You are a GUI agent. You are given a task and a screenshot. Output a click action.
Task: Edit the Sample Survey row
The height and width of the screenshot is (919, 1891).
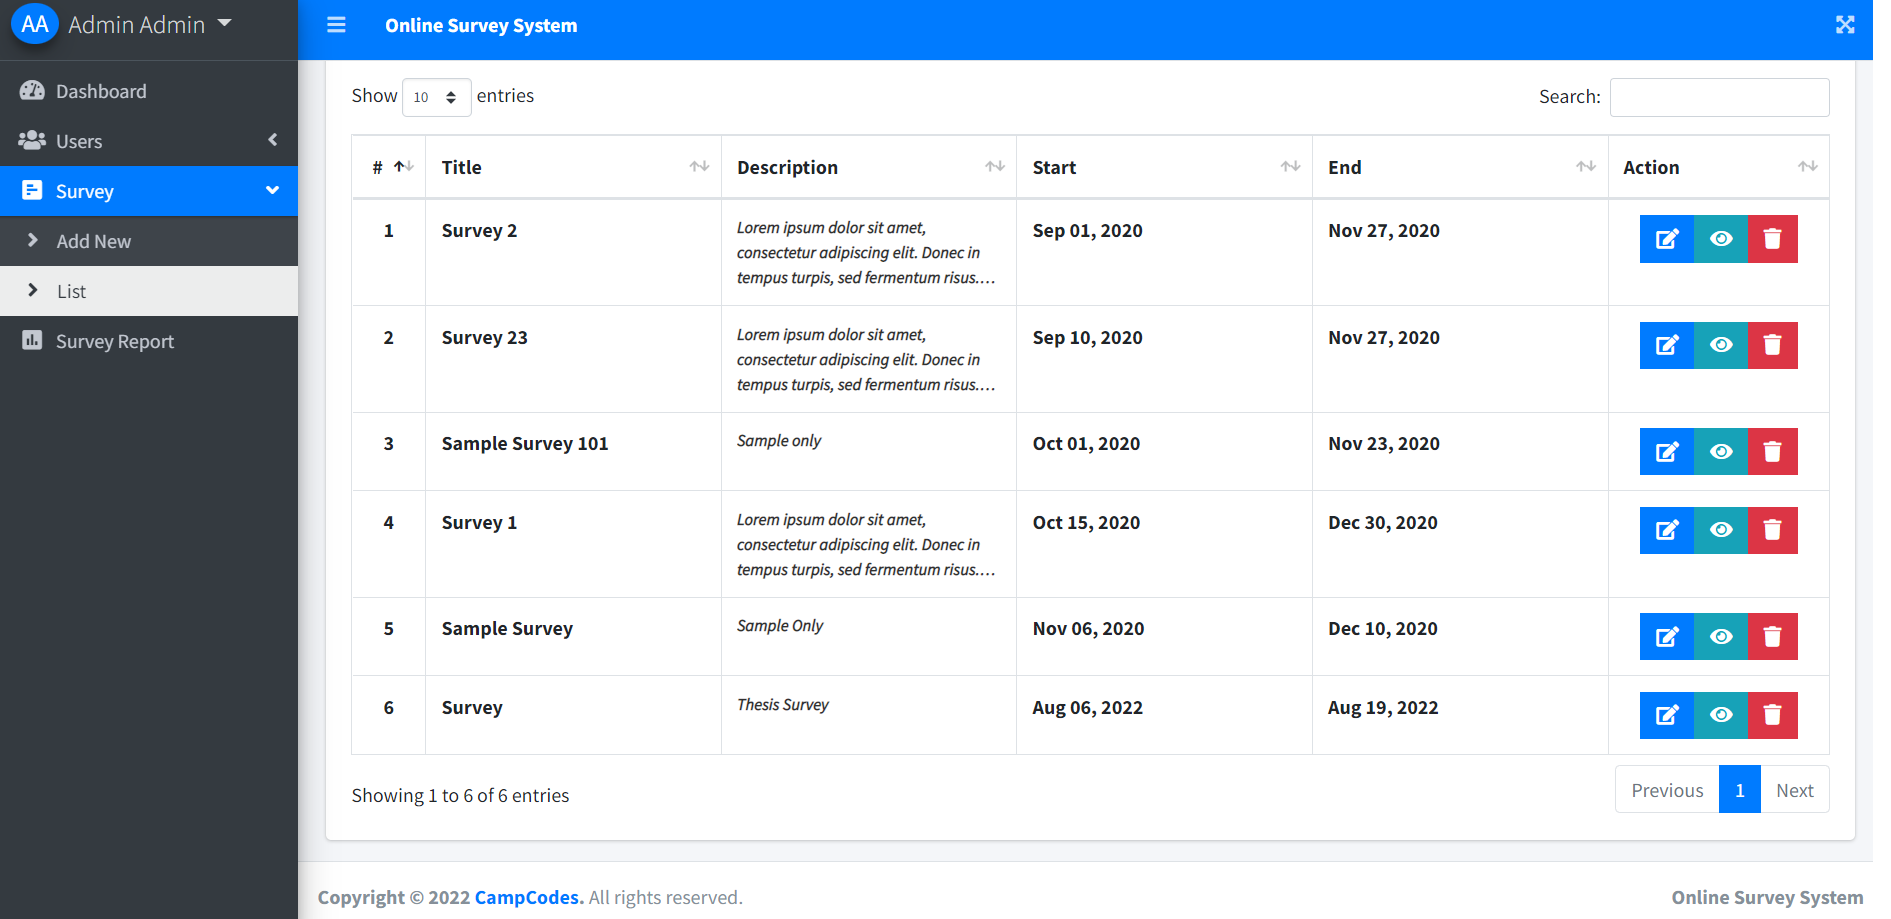pos(1666,637)
